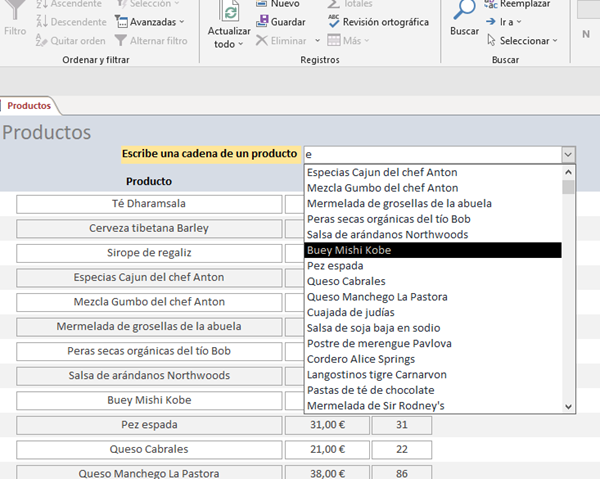Pick Cordero Alice Springs list entry
This screenshot has width=600, height=479.
tap(361, 359)
